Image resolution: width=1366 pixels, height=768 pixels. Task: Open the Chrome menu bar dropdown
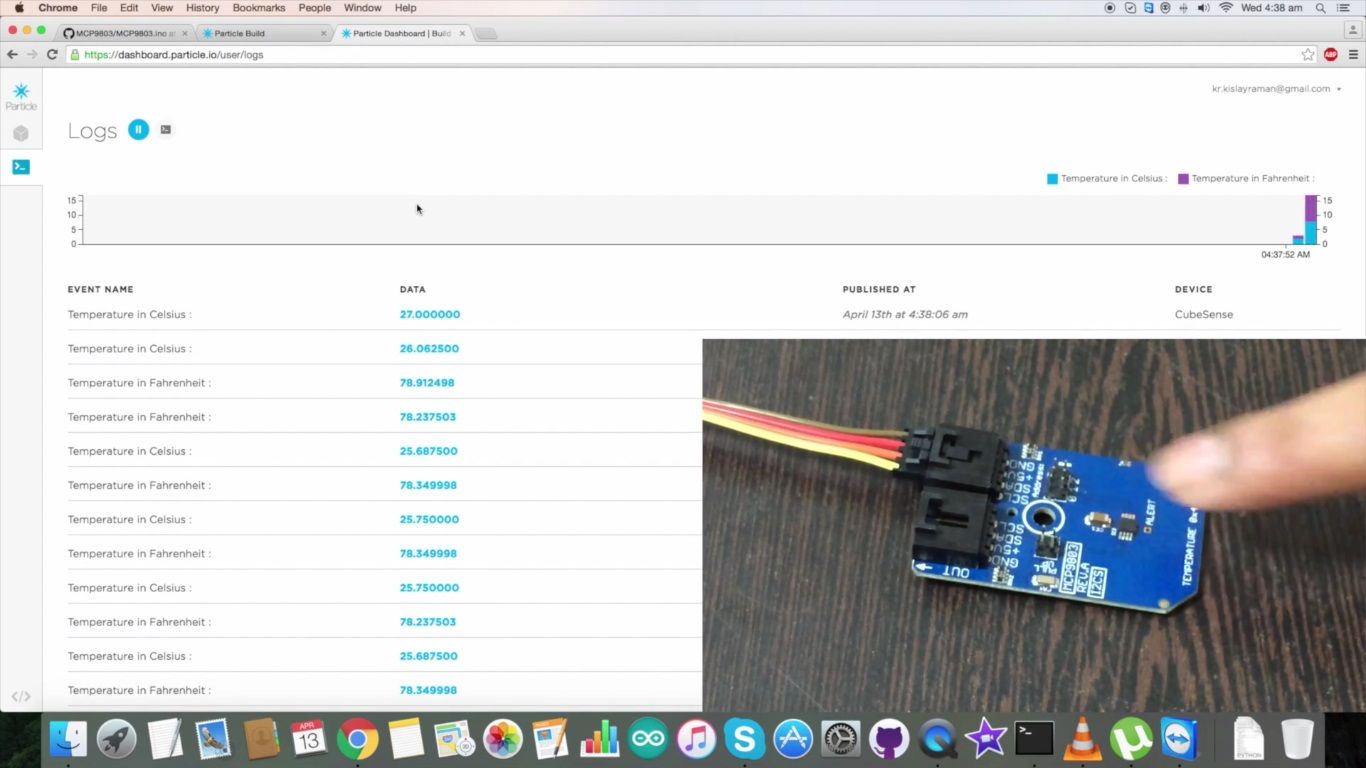pos(57,7)
